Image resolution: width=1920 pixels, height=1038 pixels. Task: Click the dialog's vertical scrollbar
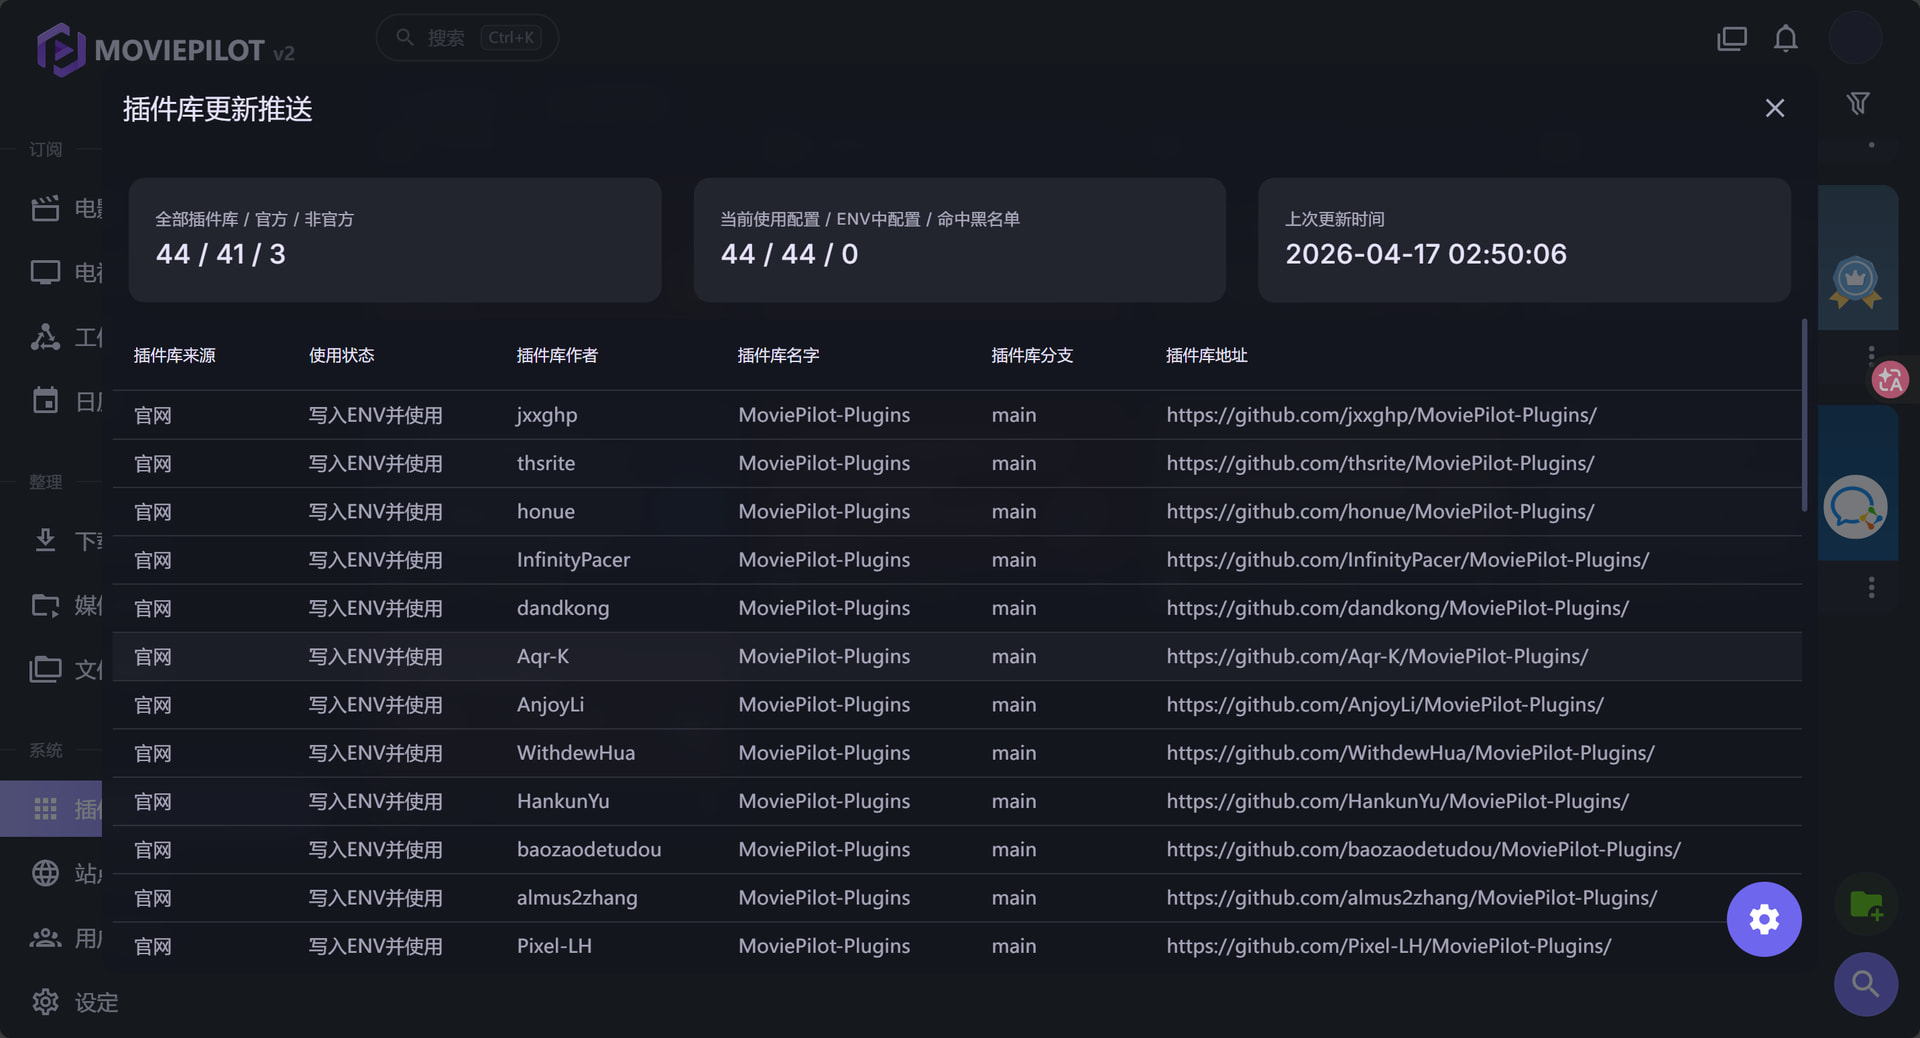(x=1804, y=416)
